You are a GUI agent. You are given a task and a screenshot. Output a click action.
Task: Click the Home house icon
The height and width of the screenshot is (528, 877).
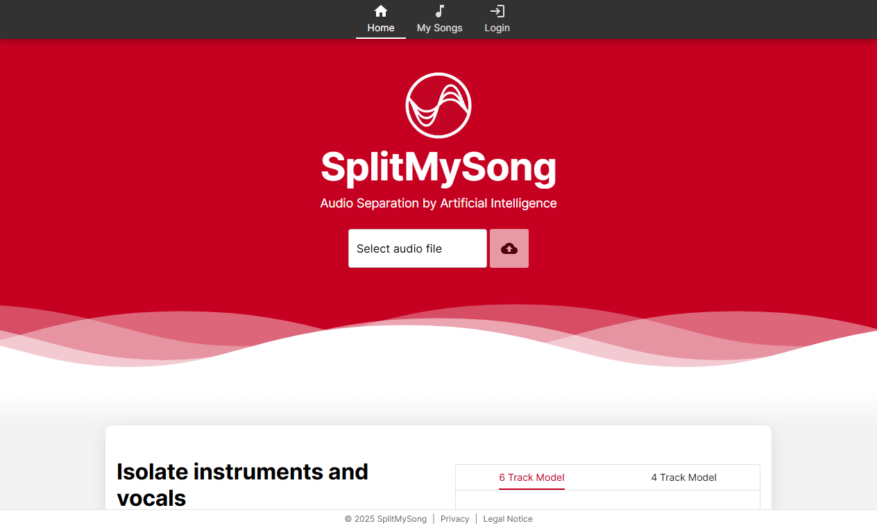380,11
